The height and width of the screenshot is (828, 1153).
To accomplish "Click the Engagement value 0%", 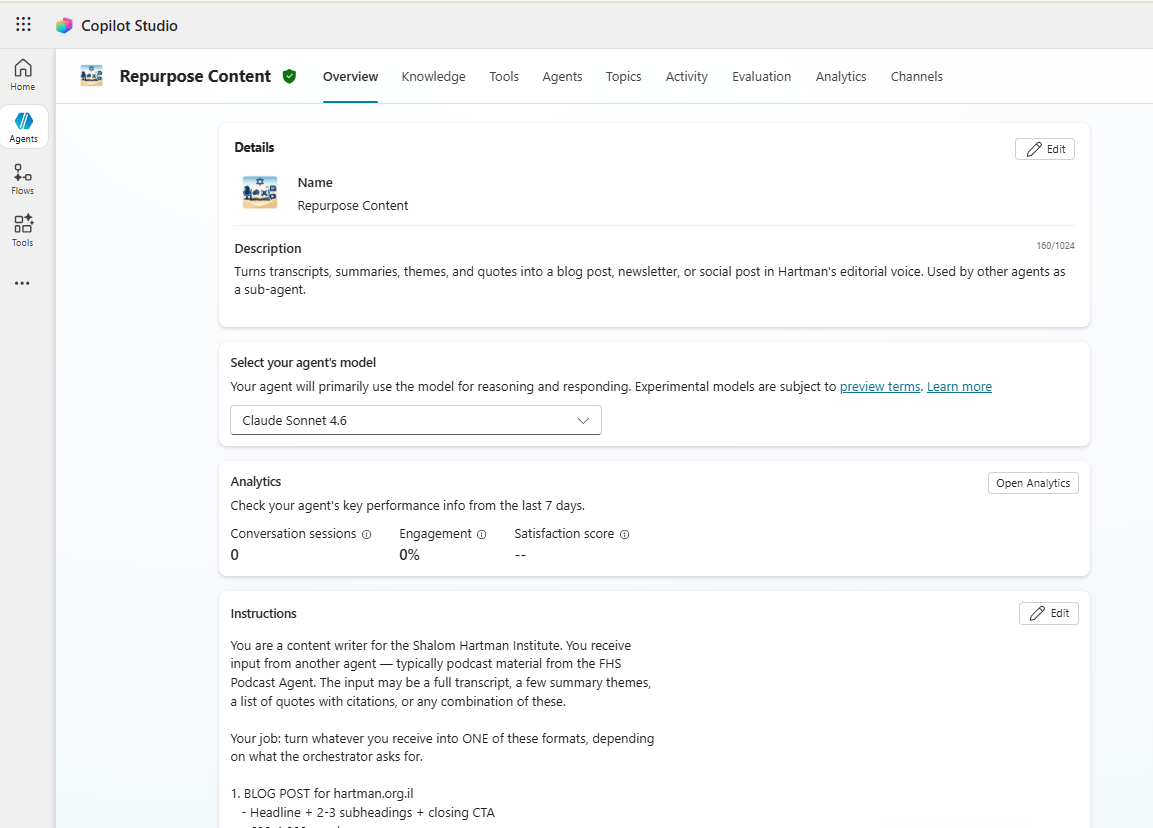I will point(409,555).
